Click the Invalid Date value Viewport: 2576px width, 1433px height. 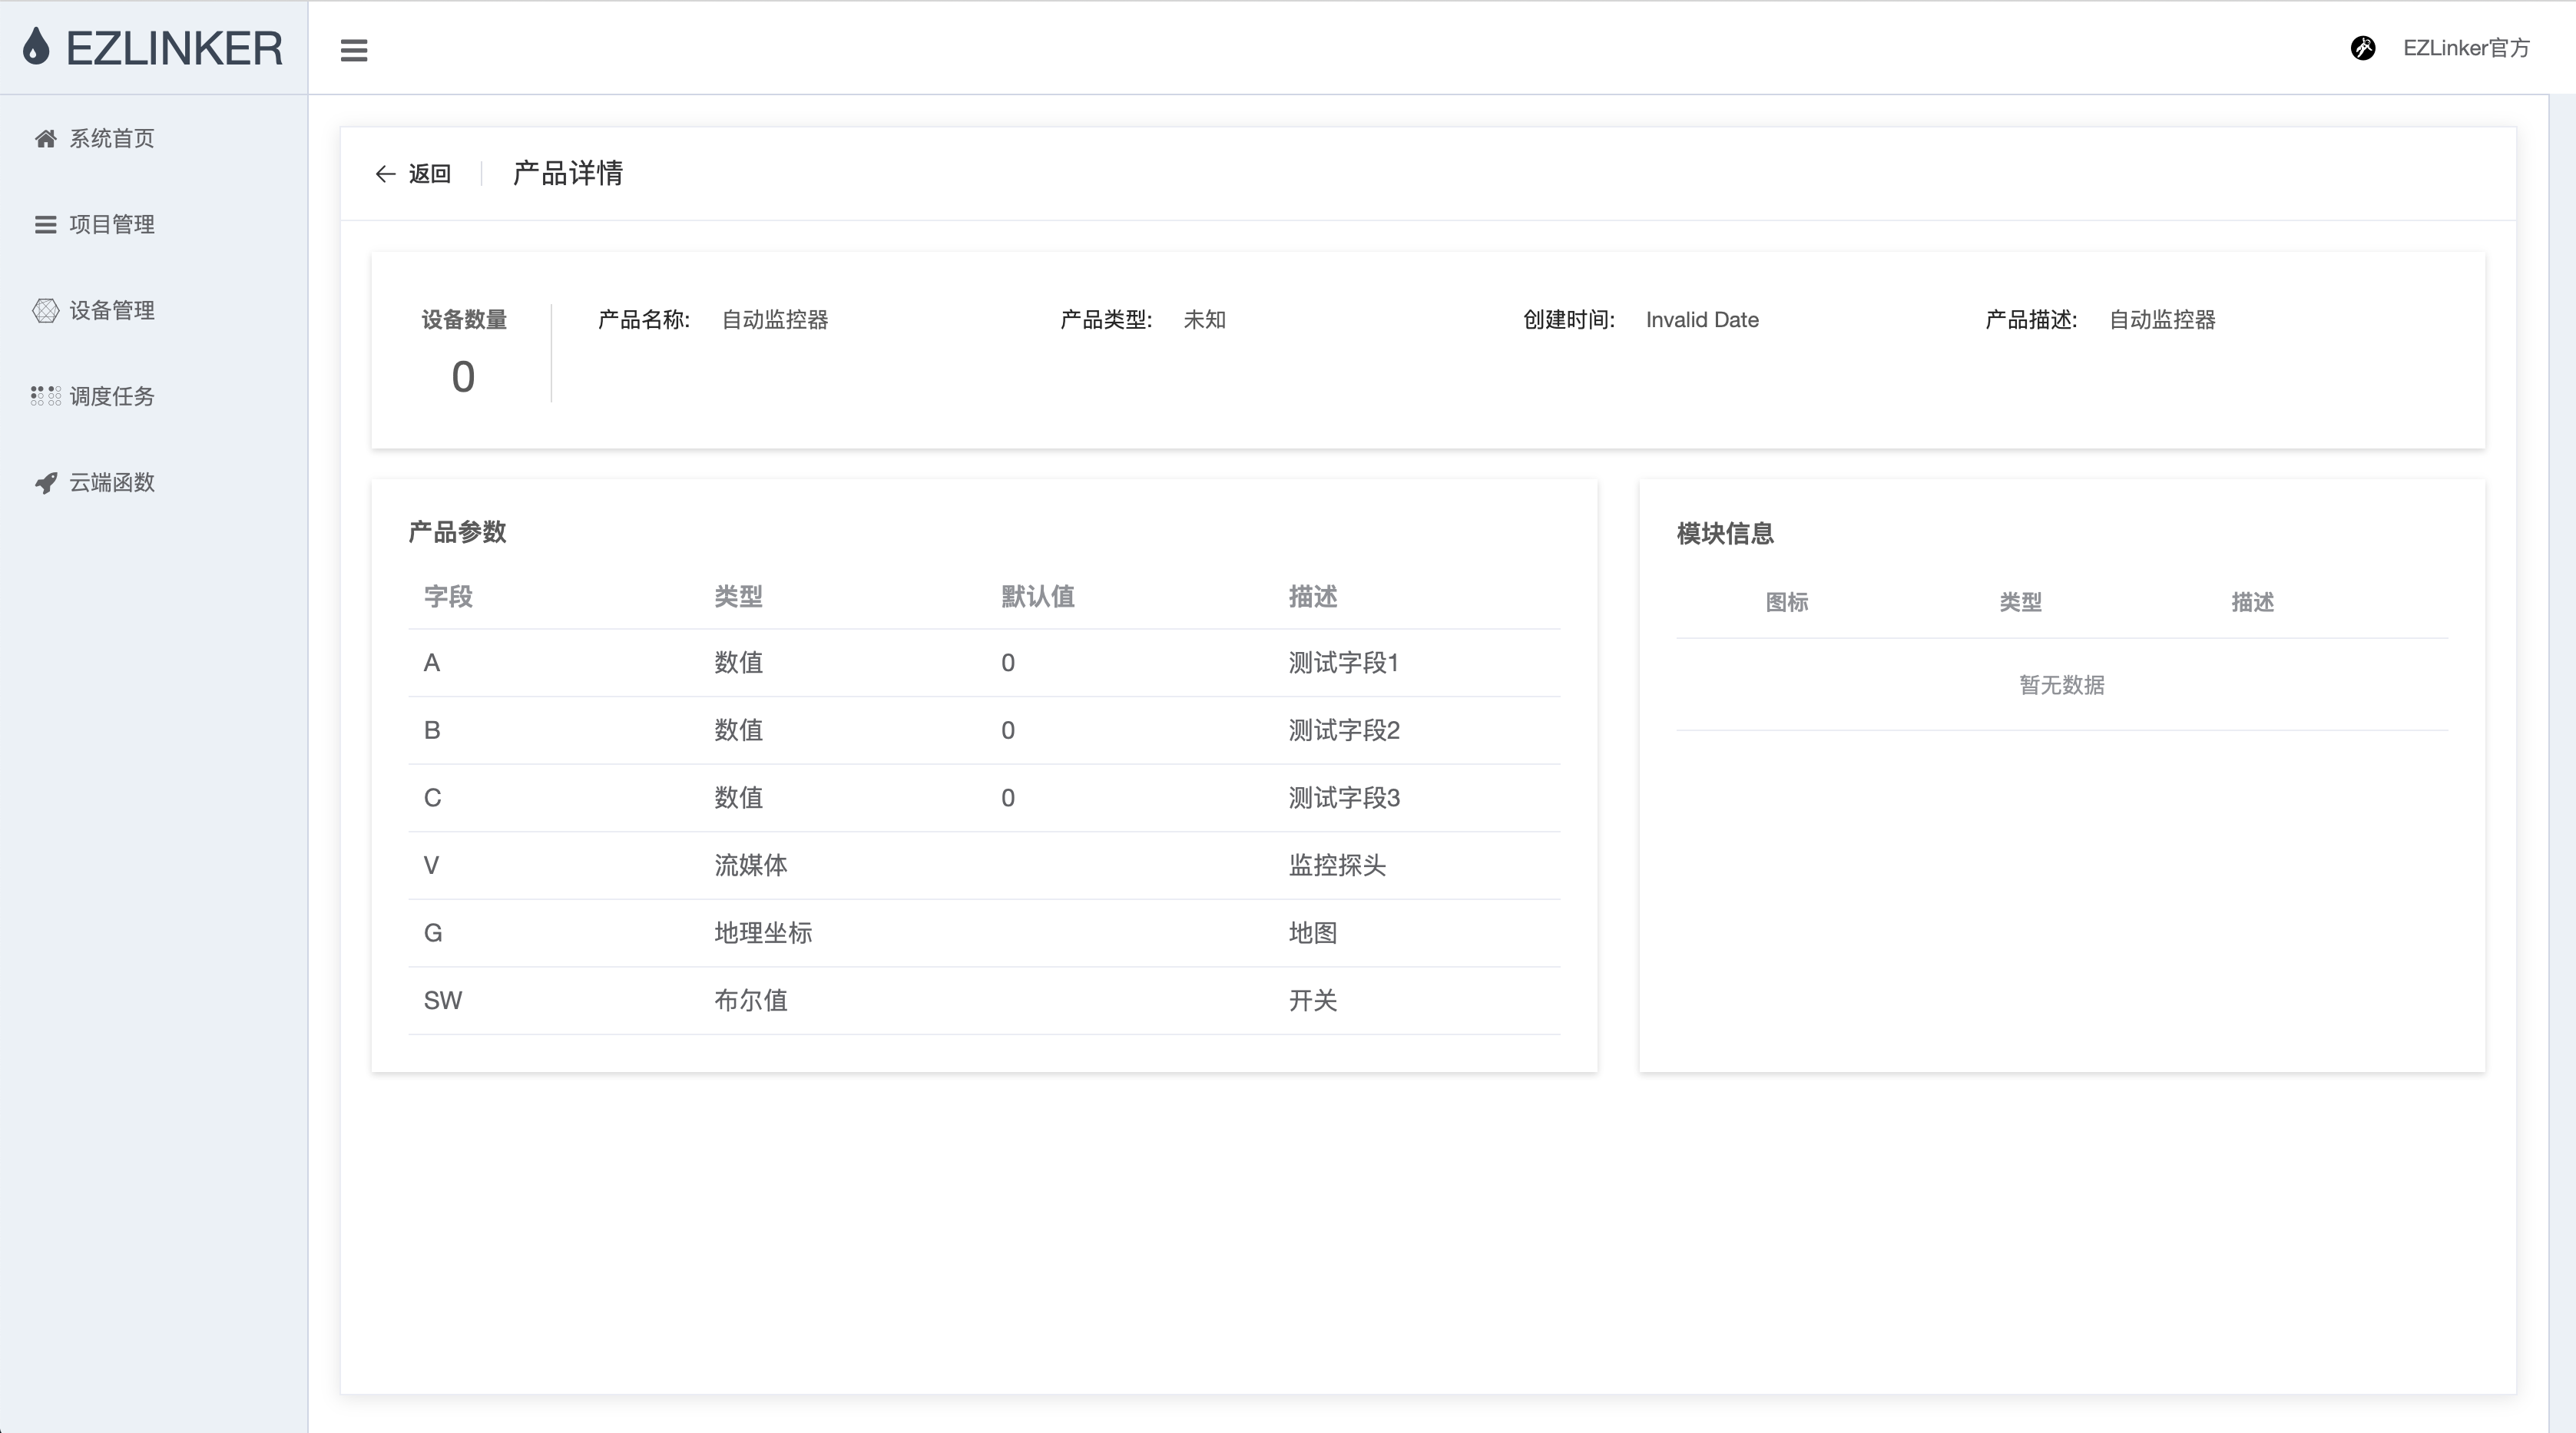coord(1702,320)
